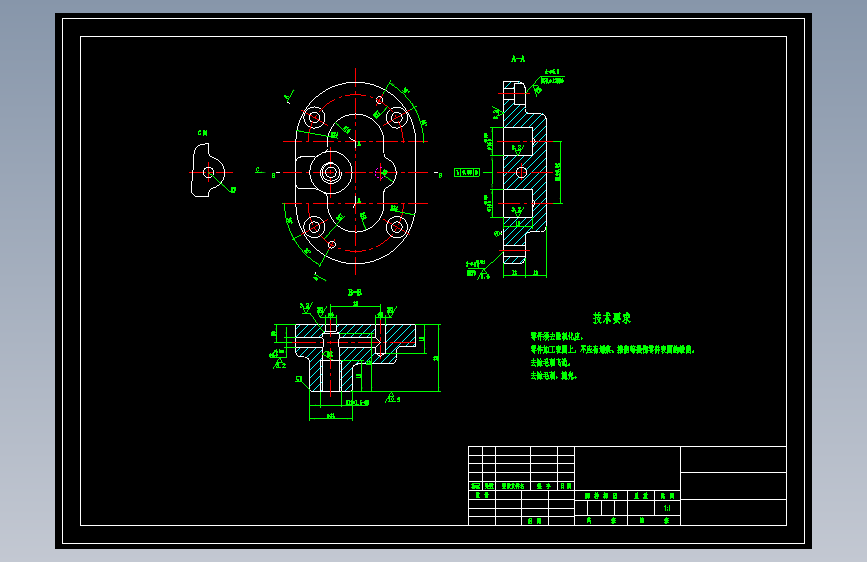Select the fourth technical requirement line
The height and width of the screenshot is (562, 867).
click(553, 376)
